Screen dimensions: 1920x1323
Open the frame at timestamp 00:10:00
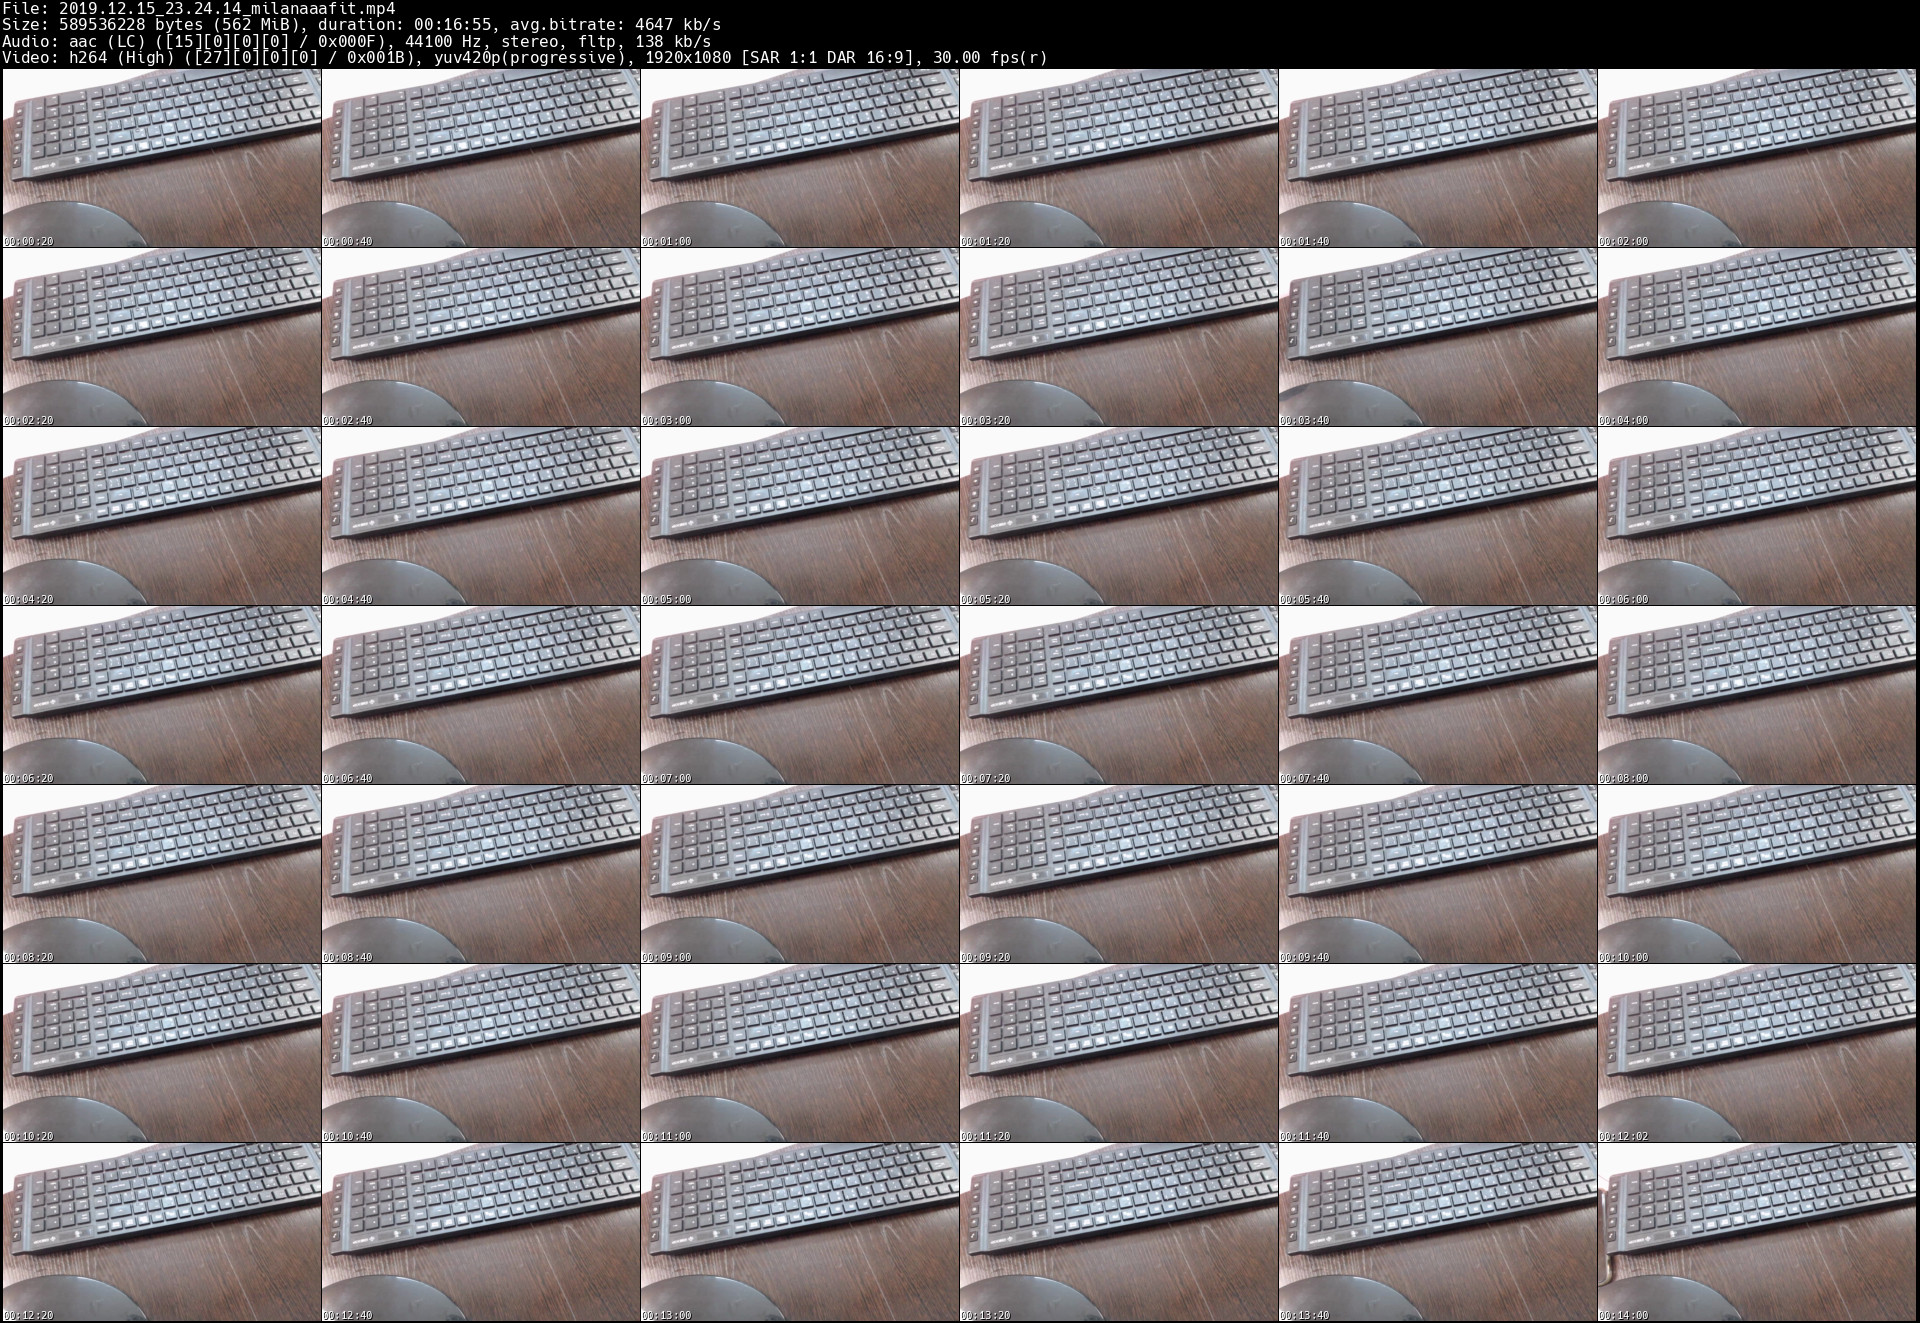[1757, 874]
